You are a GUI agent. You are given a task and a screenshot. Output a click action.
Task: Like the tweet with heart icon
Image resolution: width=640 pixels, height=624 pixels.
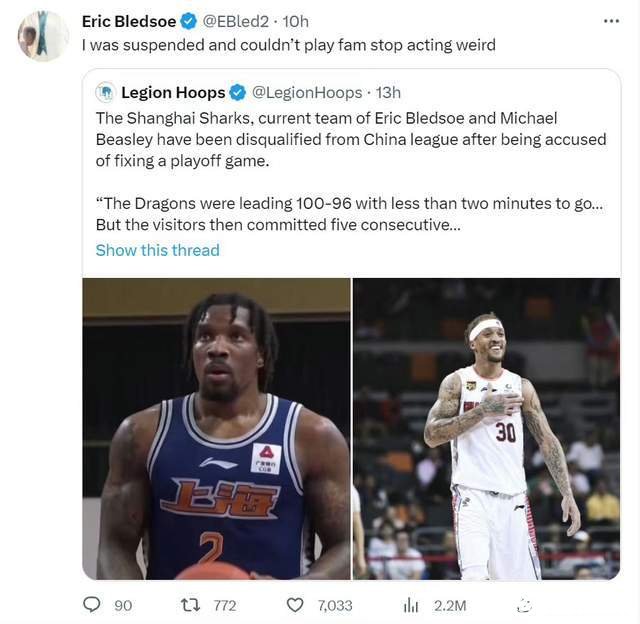click(295, 605)
